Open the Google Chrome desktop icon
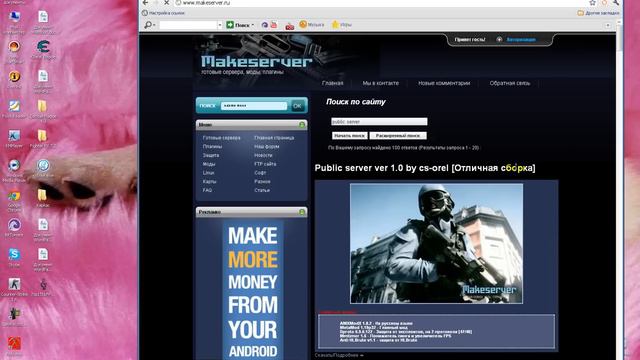The width and height of the screenshot is (640, 360). pos(14,201)
